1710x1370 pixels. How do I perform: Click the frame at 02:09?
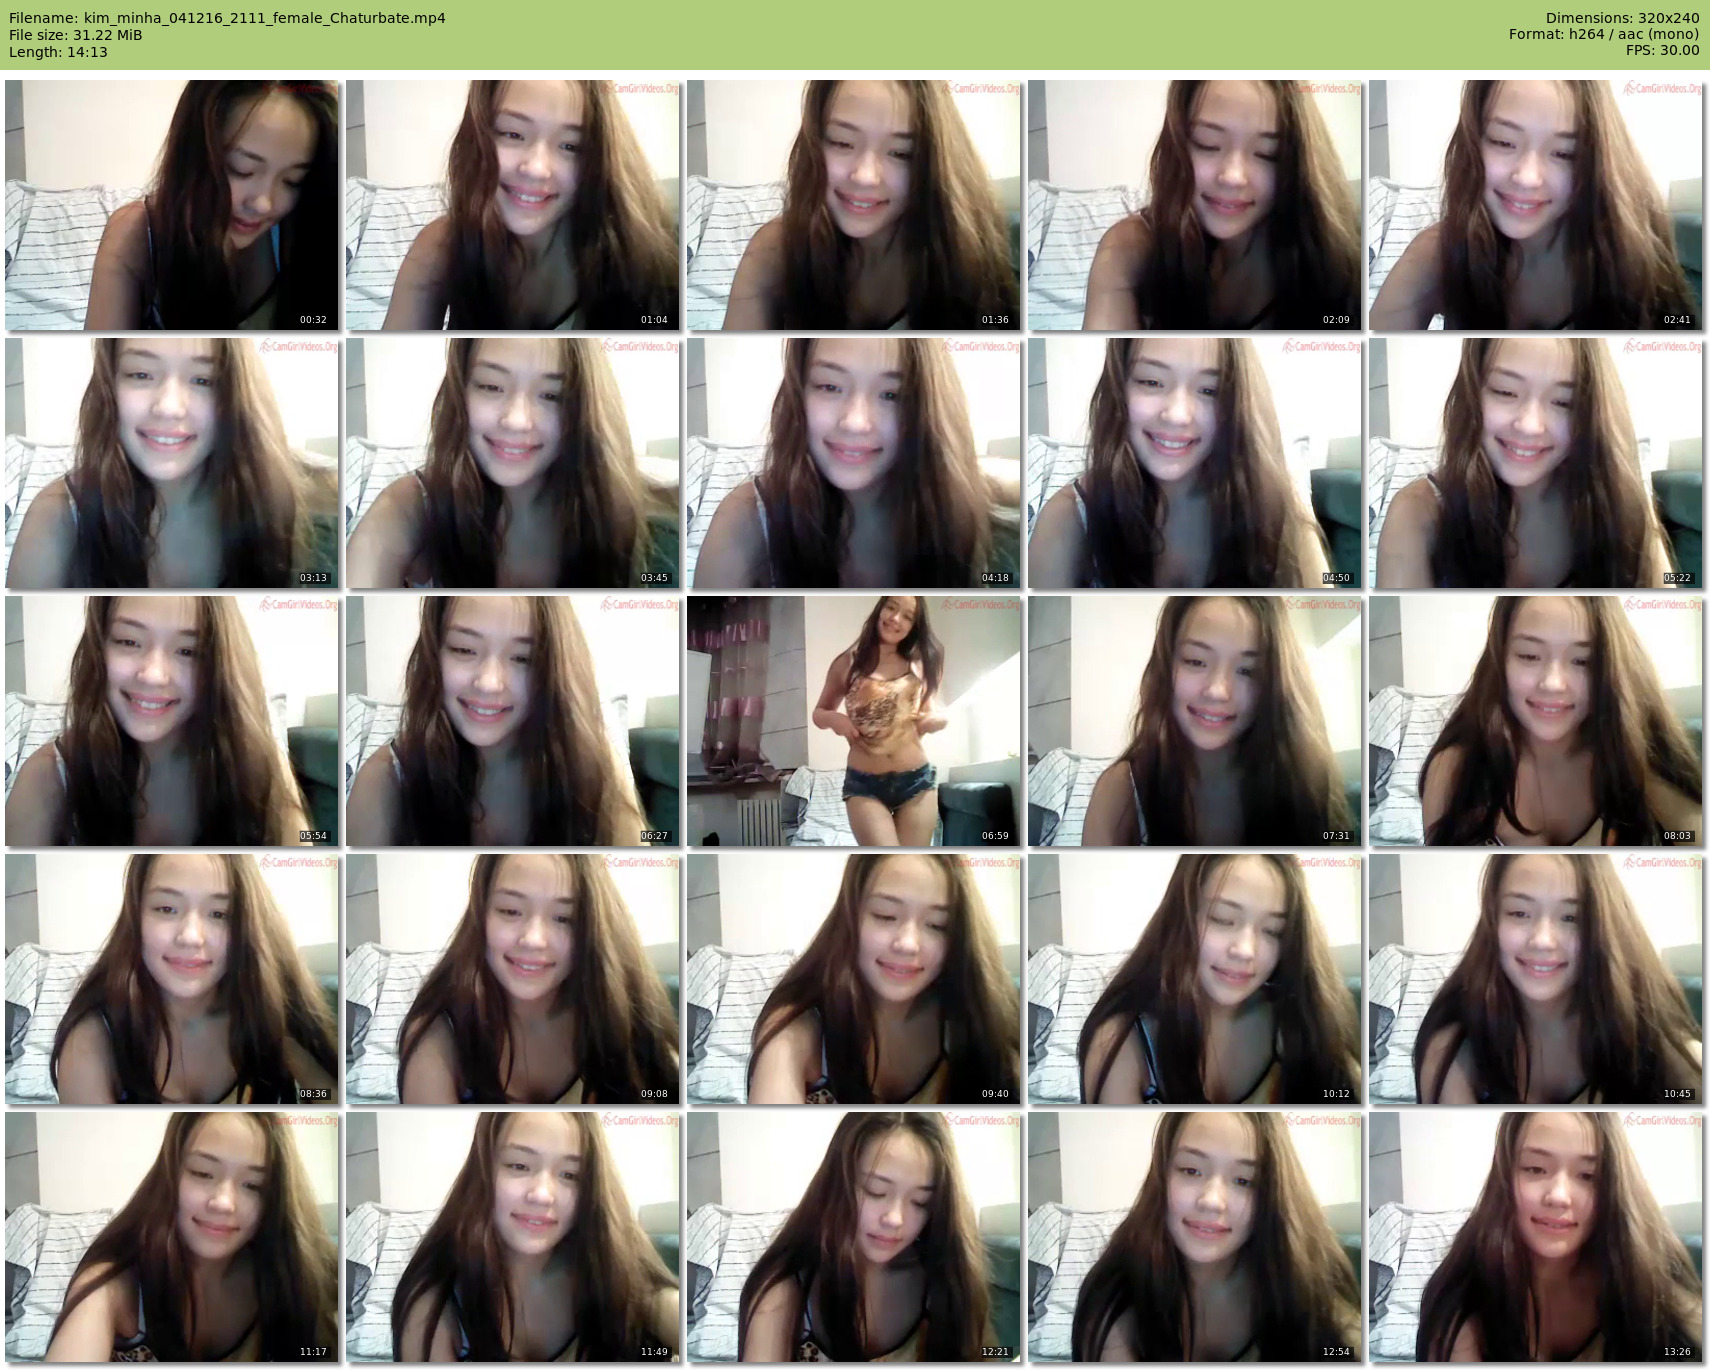[1195, 205]
